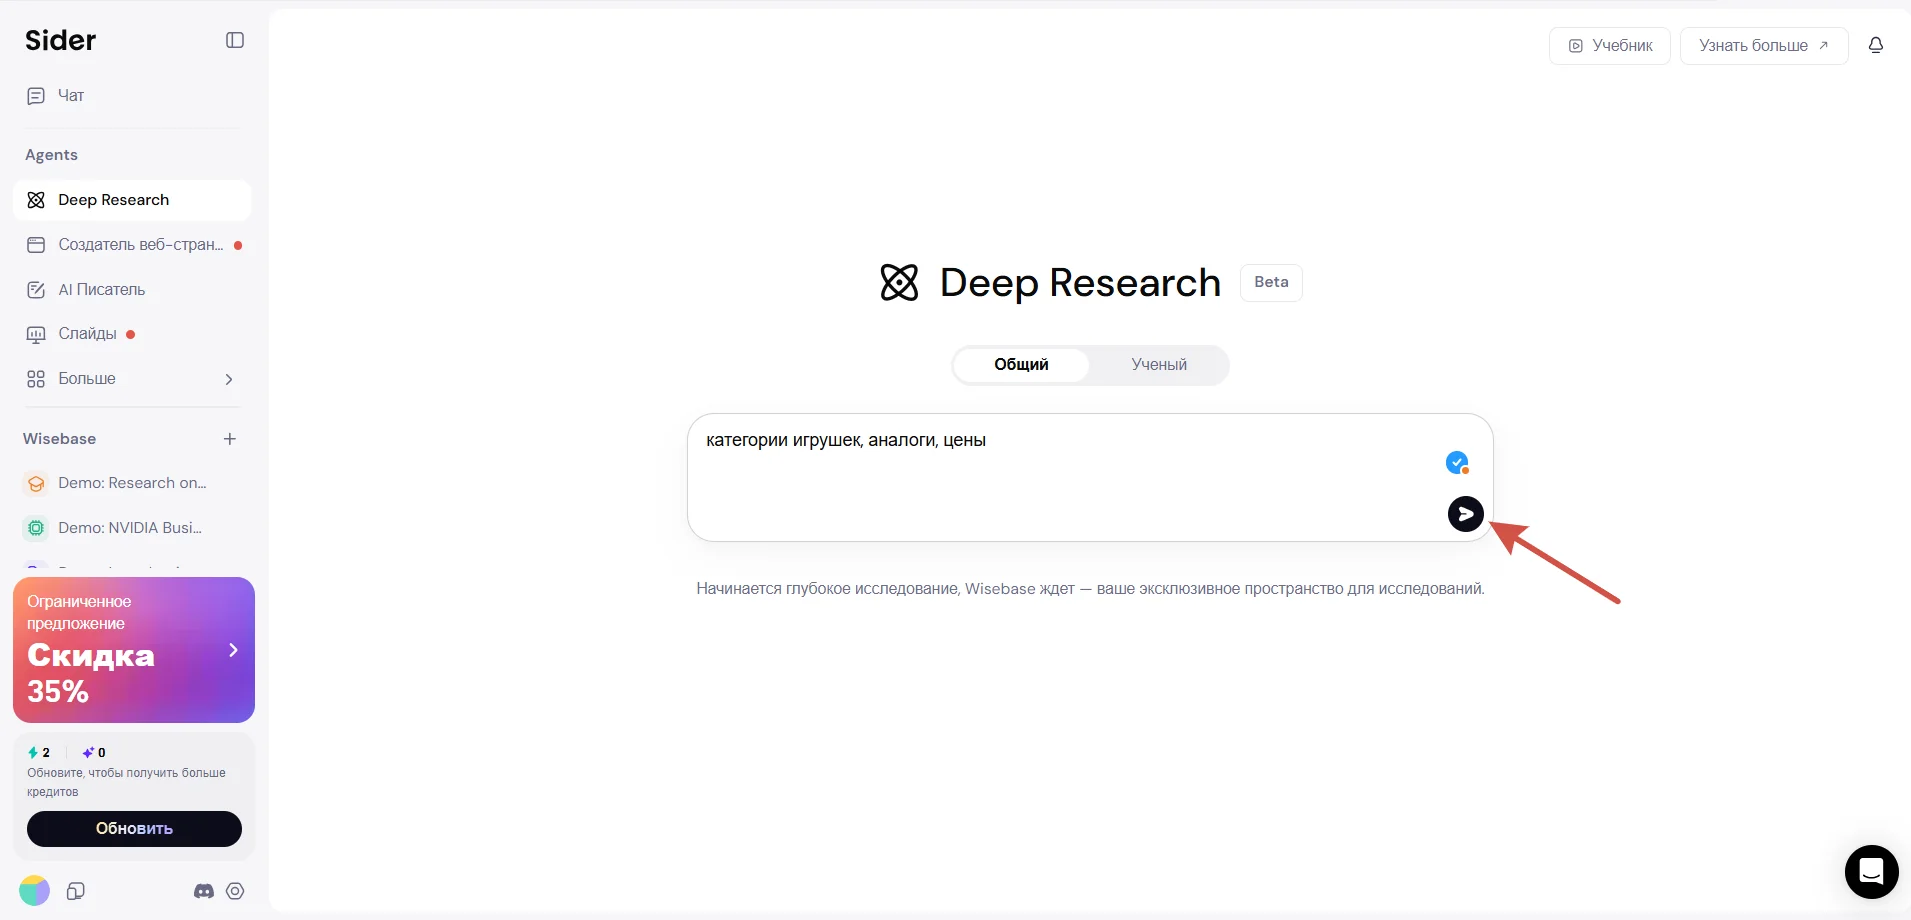Open the user avatar profile
This screenshot has width=1911, height=920.
34,891
